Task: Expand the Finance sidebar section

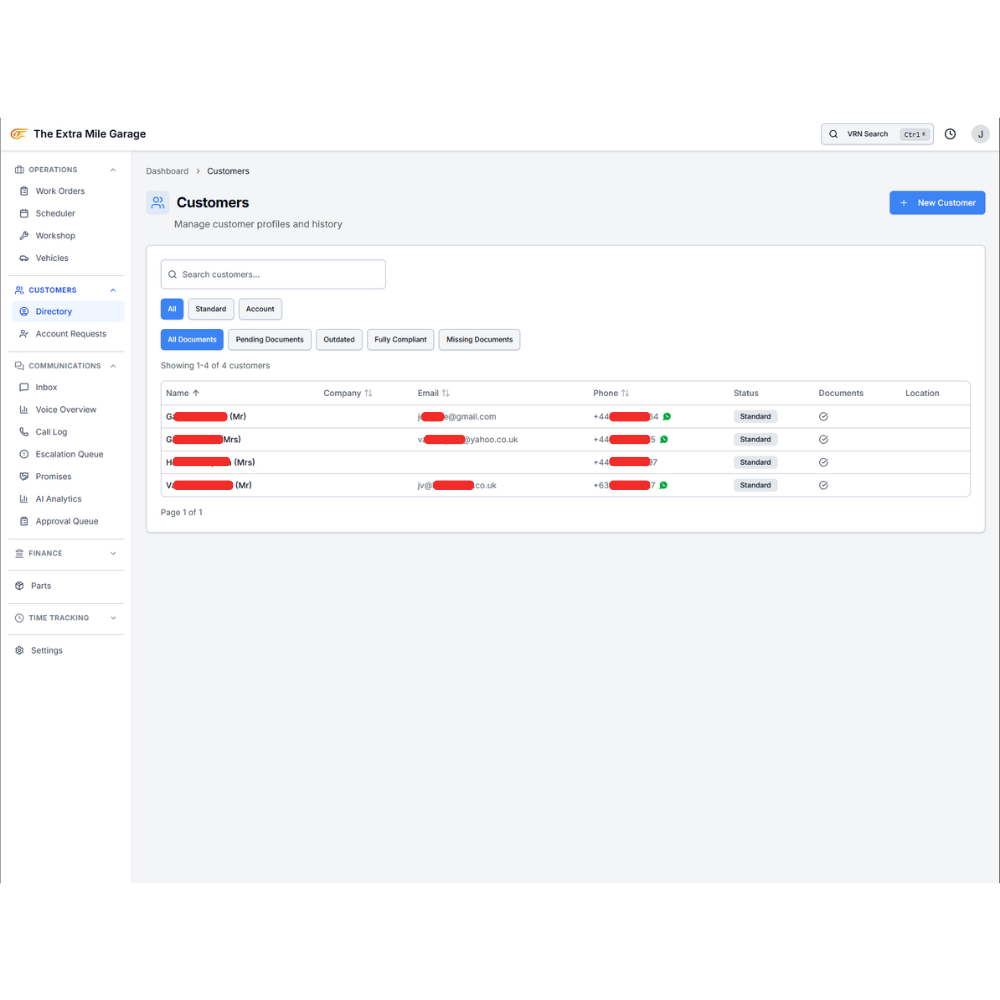Action: coord(66,553)
